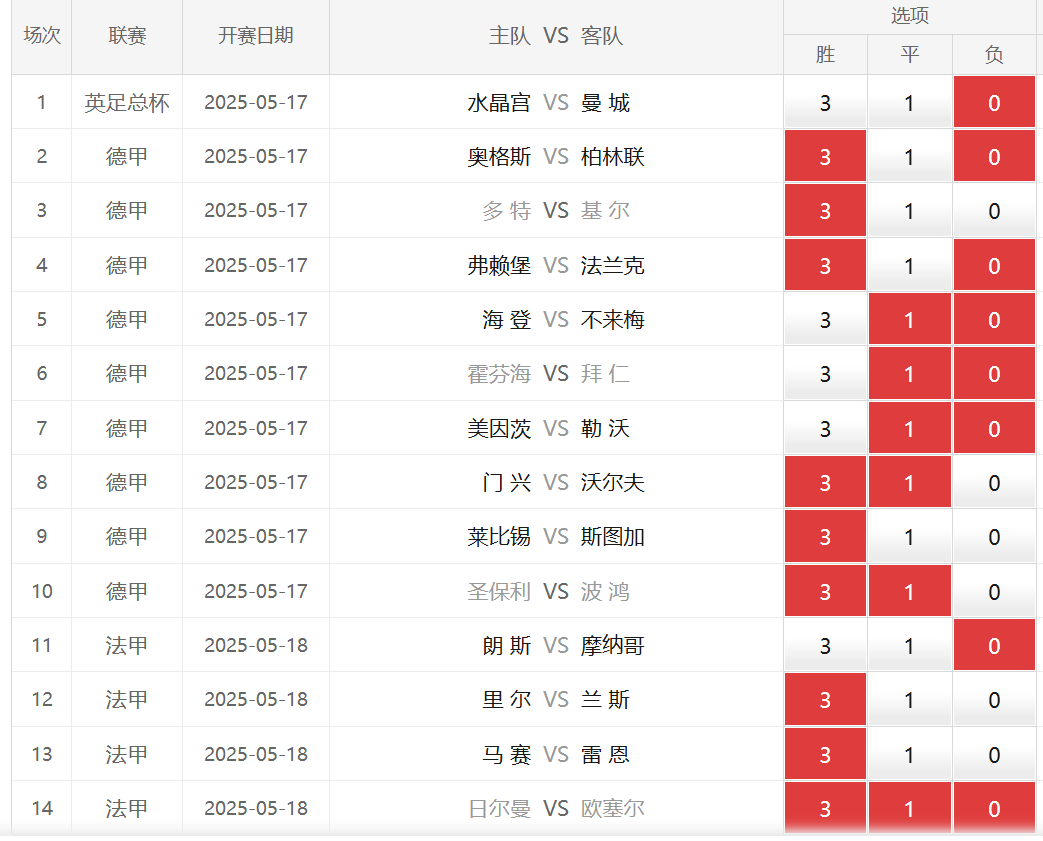Image resolution: width=1043 pixels, height=841 pixels.
Task: Select draw option 1 for 奥格斯 VS 柏林联
Action: pos(909,156)
